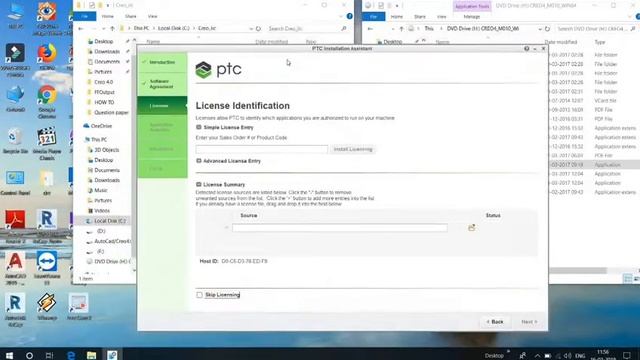Open address history dropdown in Creo_lic window
Image resolution: width=640 pixels, height=360 pixels.
coord(251,29)
